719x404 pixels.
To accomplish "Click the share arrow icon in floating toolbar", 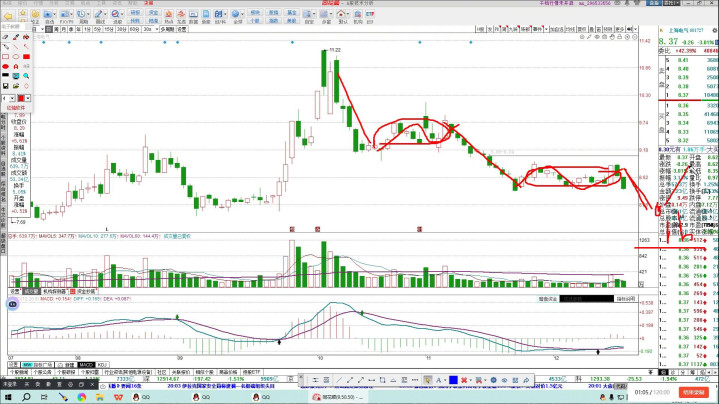I will (526, 380).
